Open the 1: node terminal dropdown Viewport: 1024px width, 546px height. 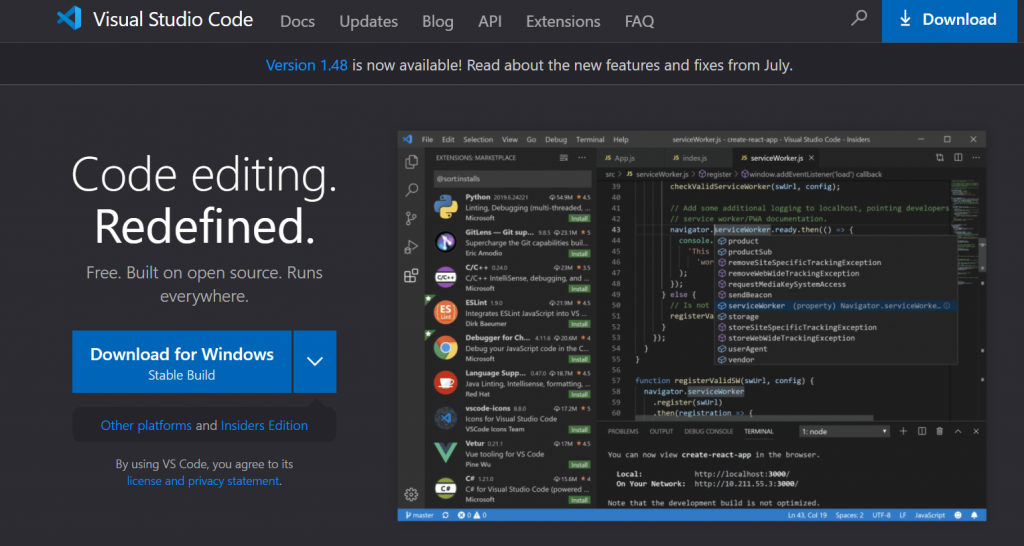[x=844, y=432]
